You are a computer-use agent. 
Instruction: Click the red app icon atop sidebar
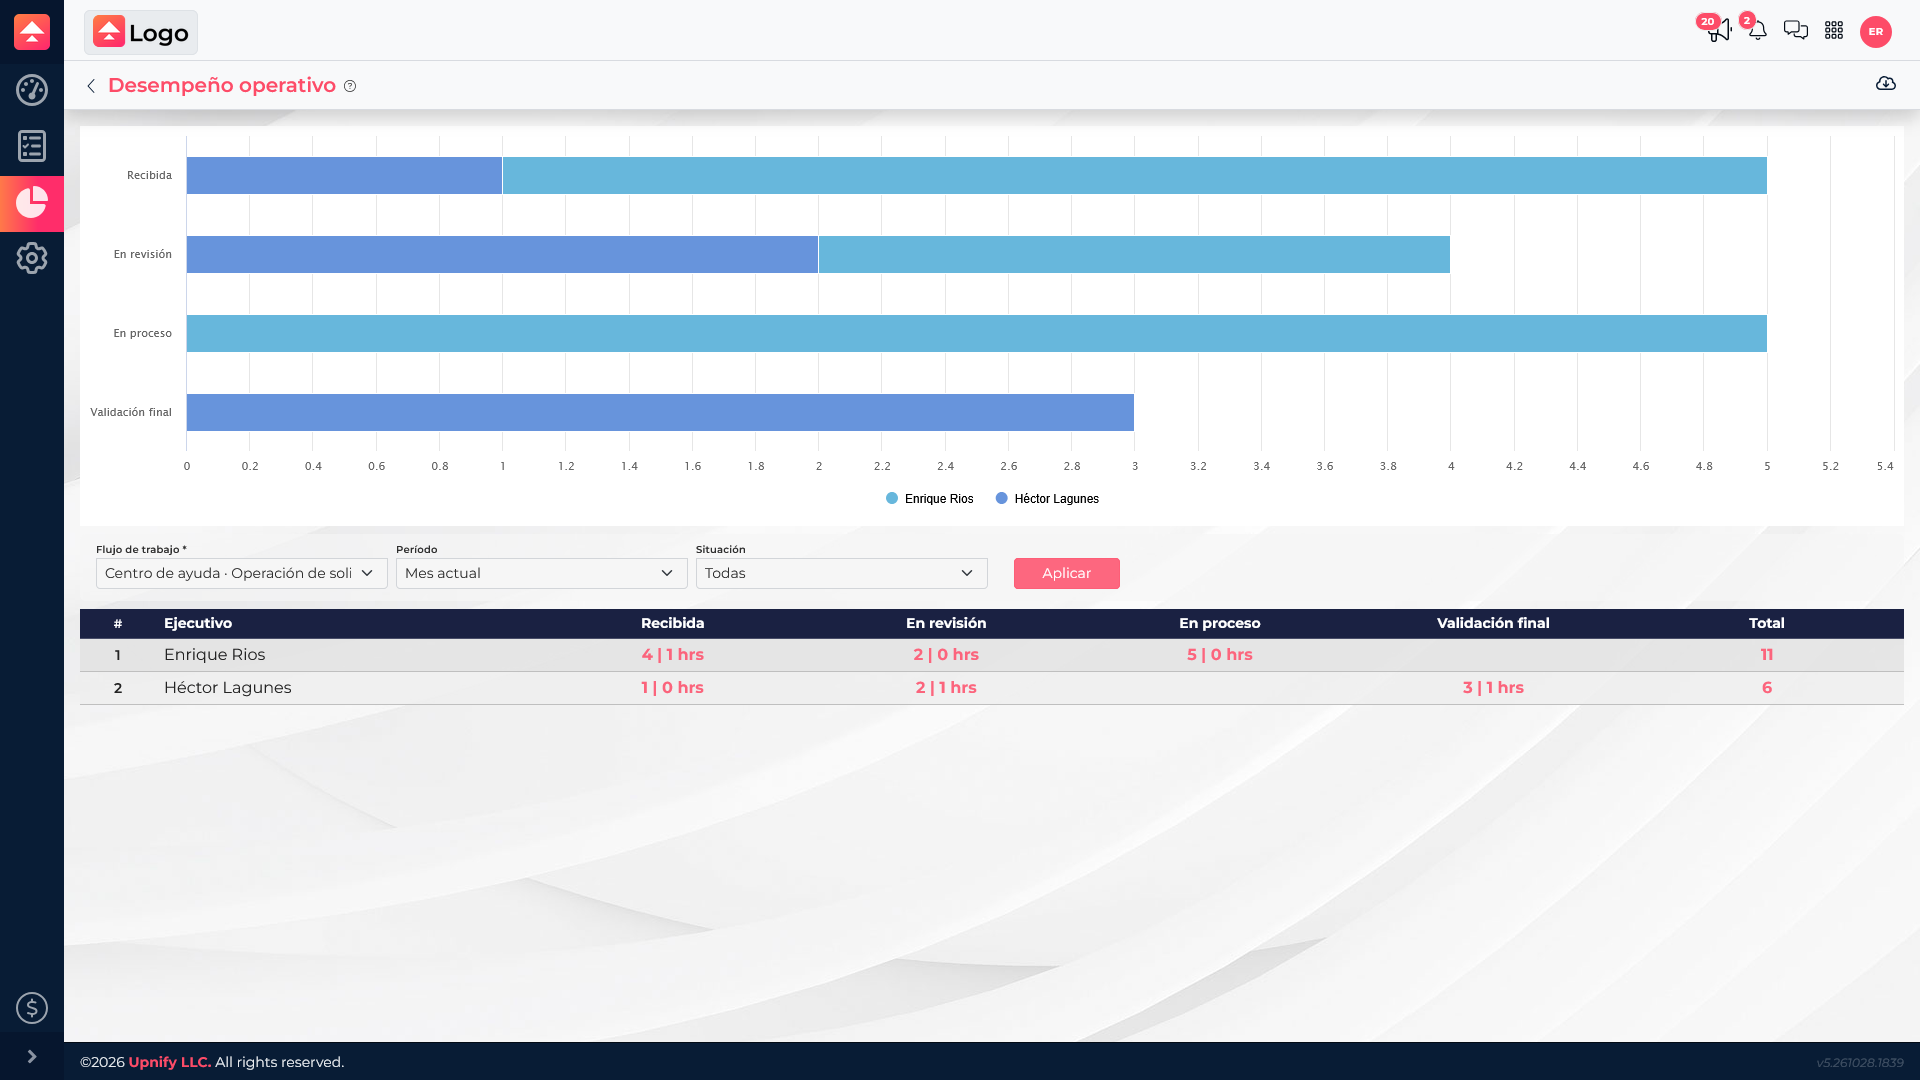[32, 32]
